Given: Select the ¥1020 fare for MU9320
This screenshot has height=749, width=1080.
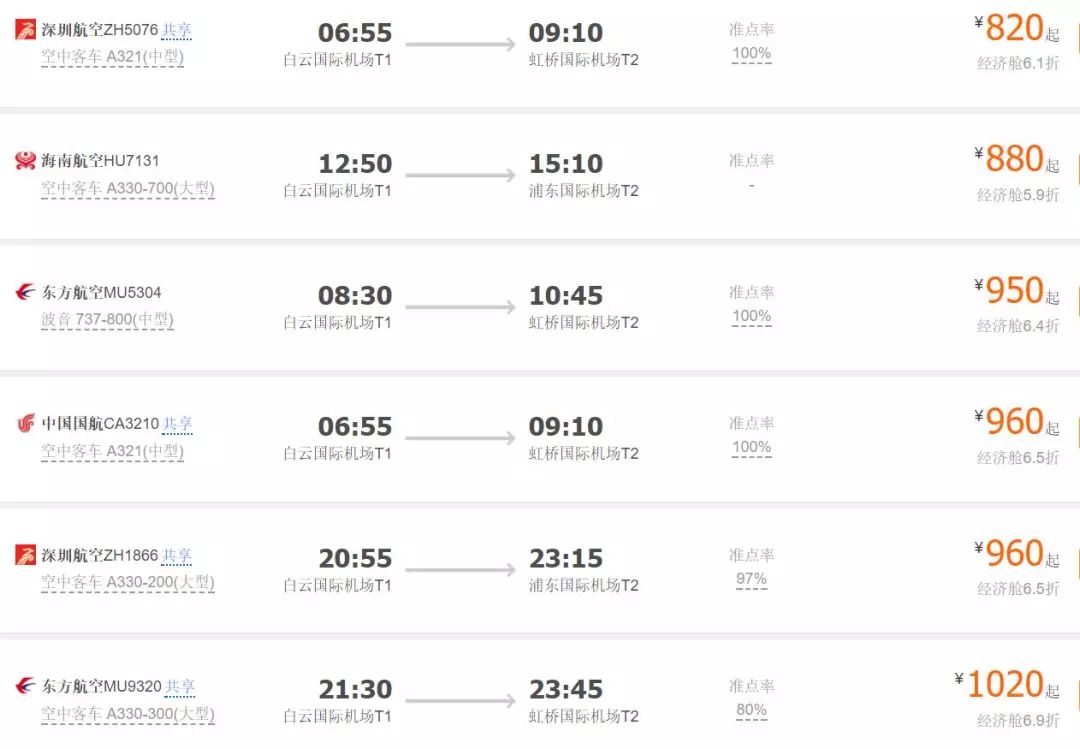Looking at the screenshot, I should click(x=1007, y=685).
